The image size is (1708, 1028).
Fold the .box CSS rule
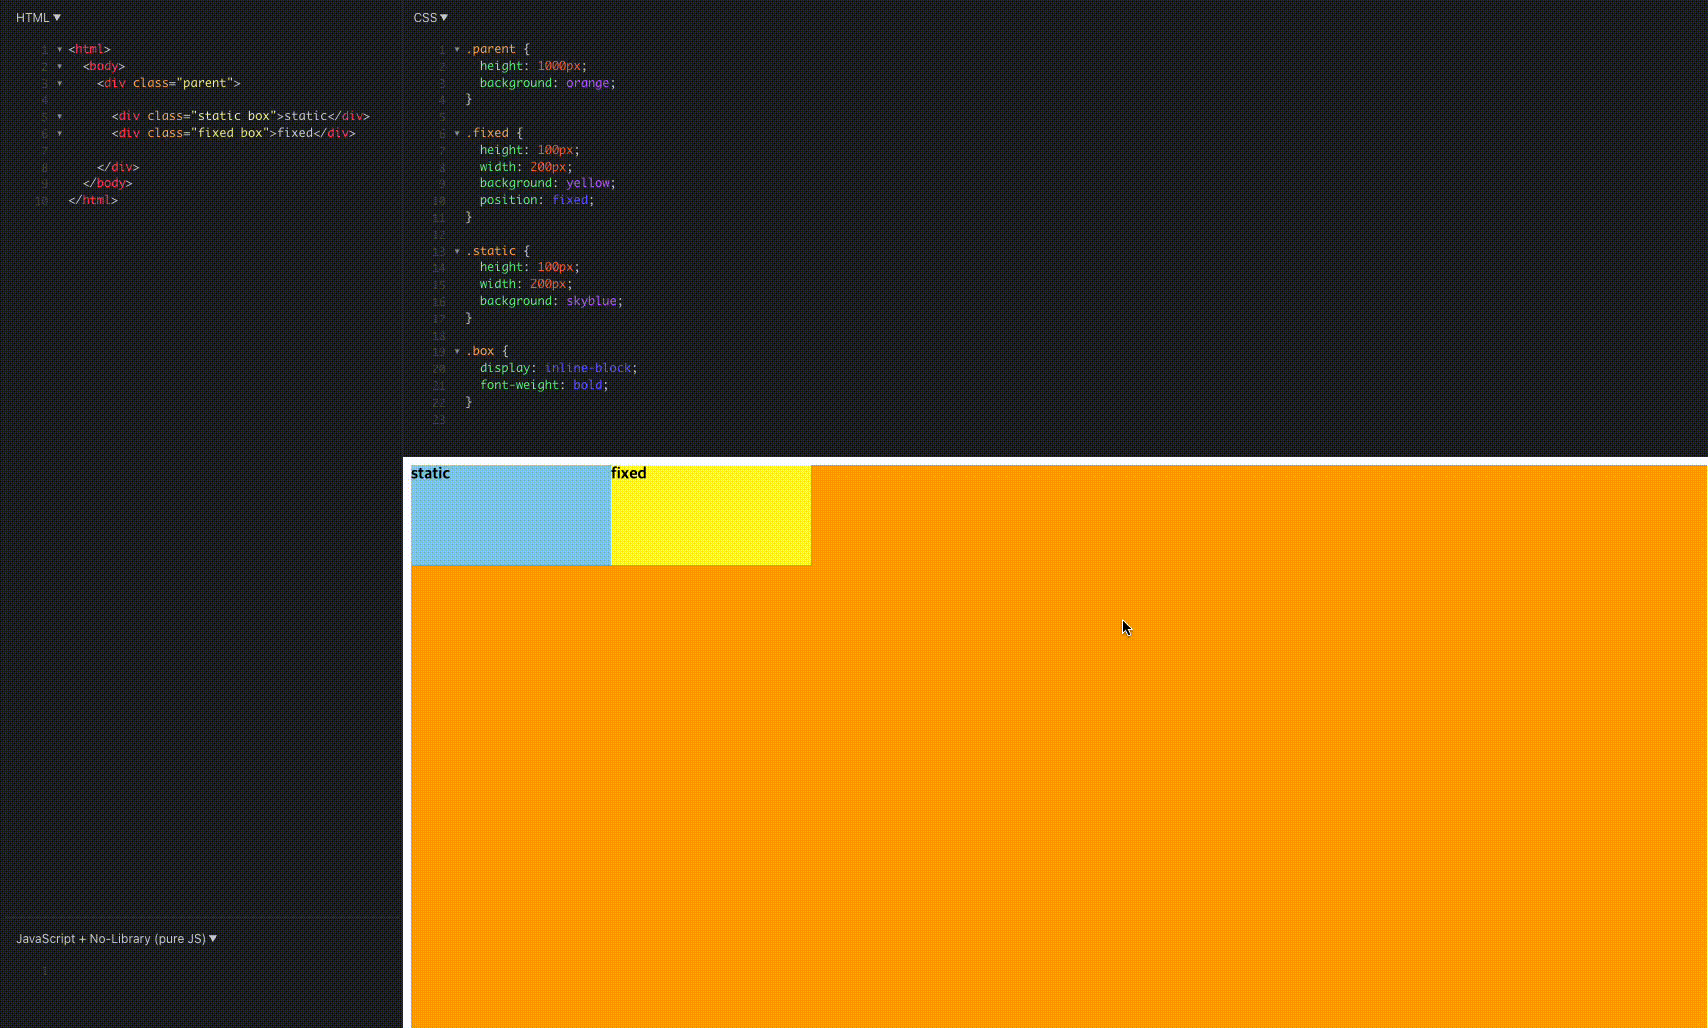(457, 351)
